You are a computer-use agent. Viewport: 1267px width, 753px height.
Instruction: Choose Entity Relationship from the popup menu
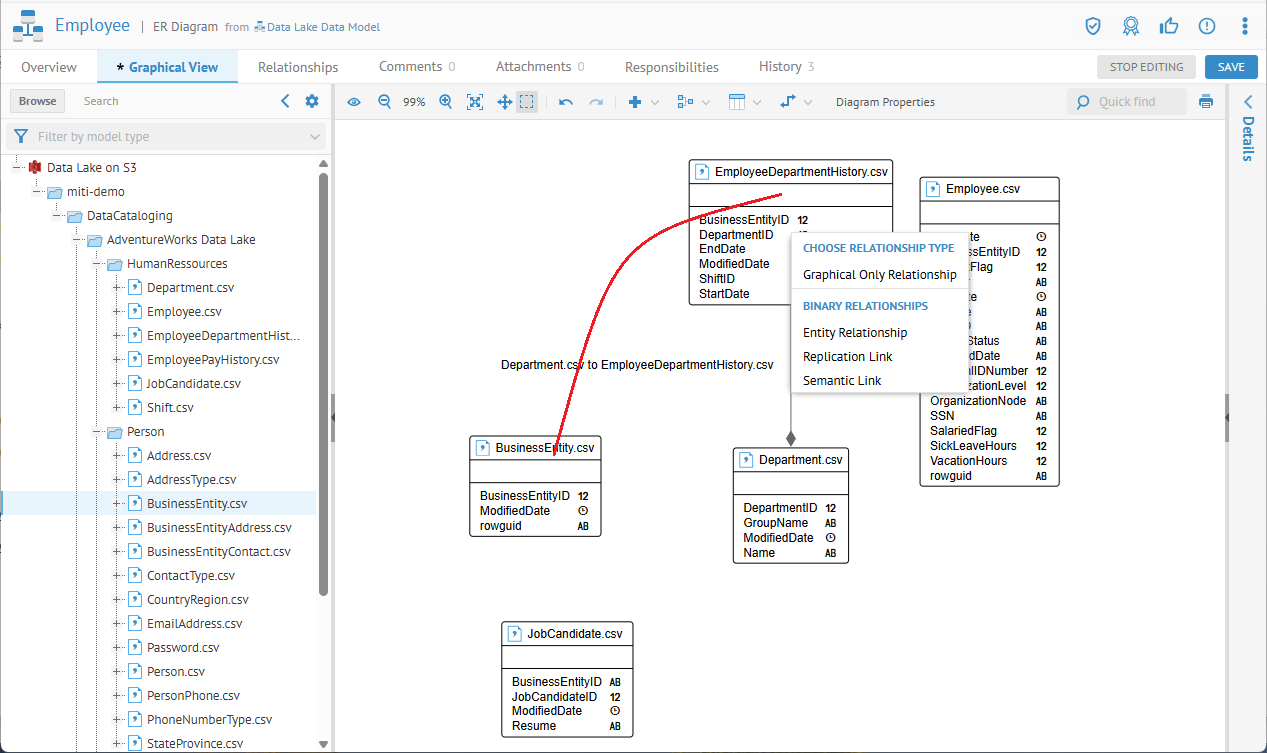click(855, 333)
